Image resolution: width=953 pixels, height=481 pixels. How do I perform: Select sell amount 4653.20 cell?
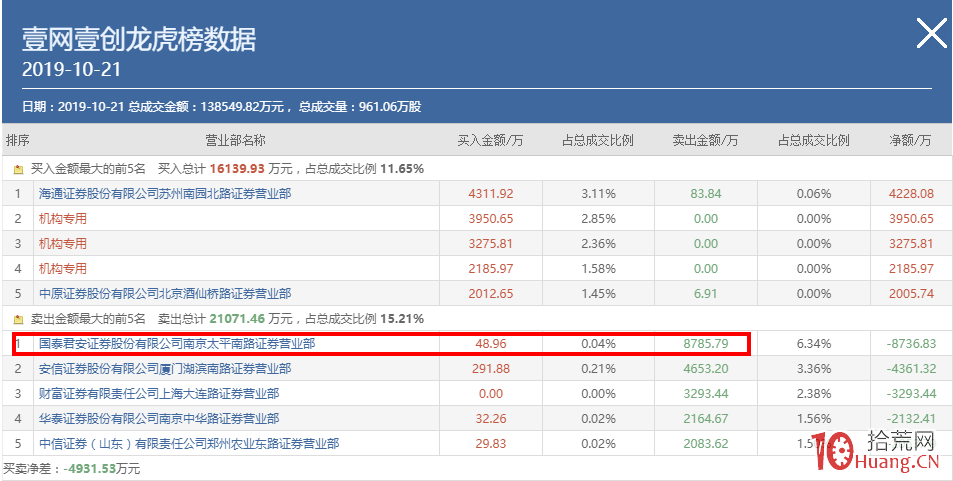pos(706,369)
